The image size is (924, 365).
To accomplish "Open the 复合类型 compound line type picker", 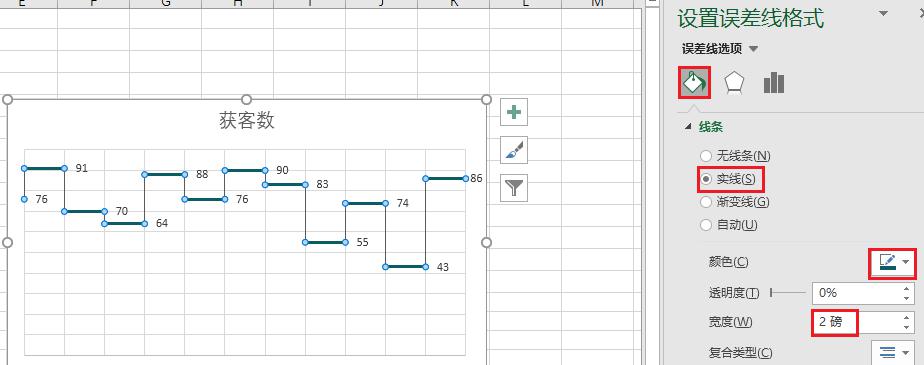I will [893, 353].
